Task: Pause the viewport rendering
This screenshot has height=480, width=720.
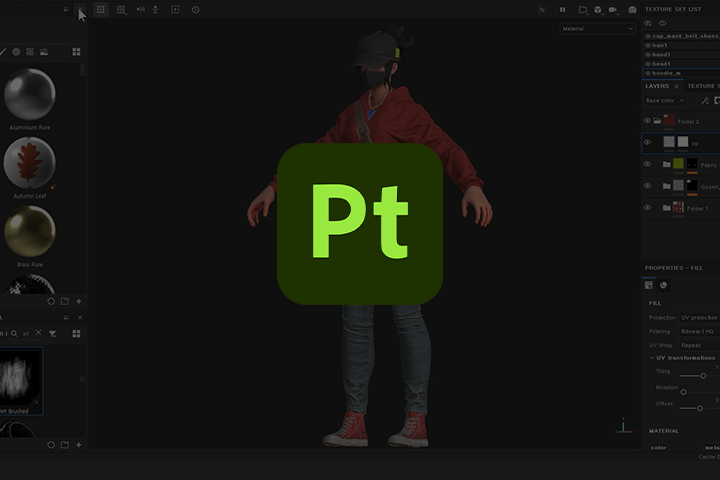Action: [x=562, y=10]
